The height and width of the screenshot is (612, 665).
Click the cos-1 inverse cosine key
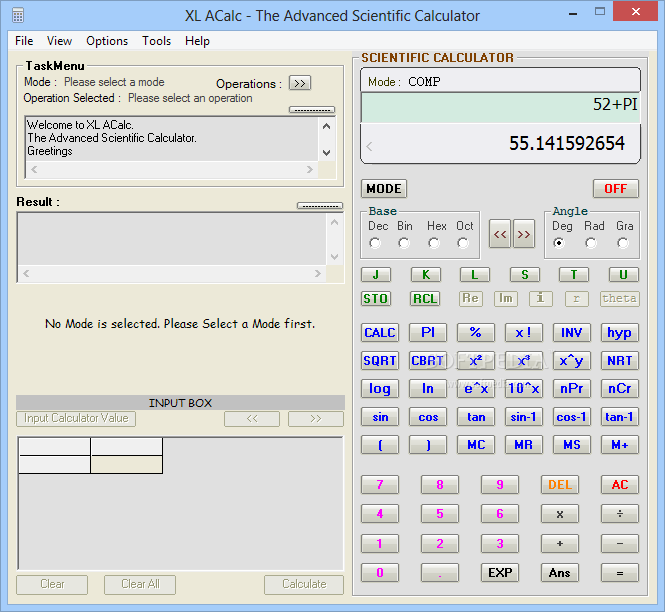tap(571, 417)
